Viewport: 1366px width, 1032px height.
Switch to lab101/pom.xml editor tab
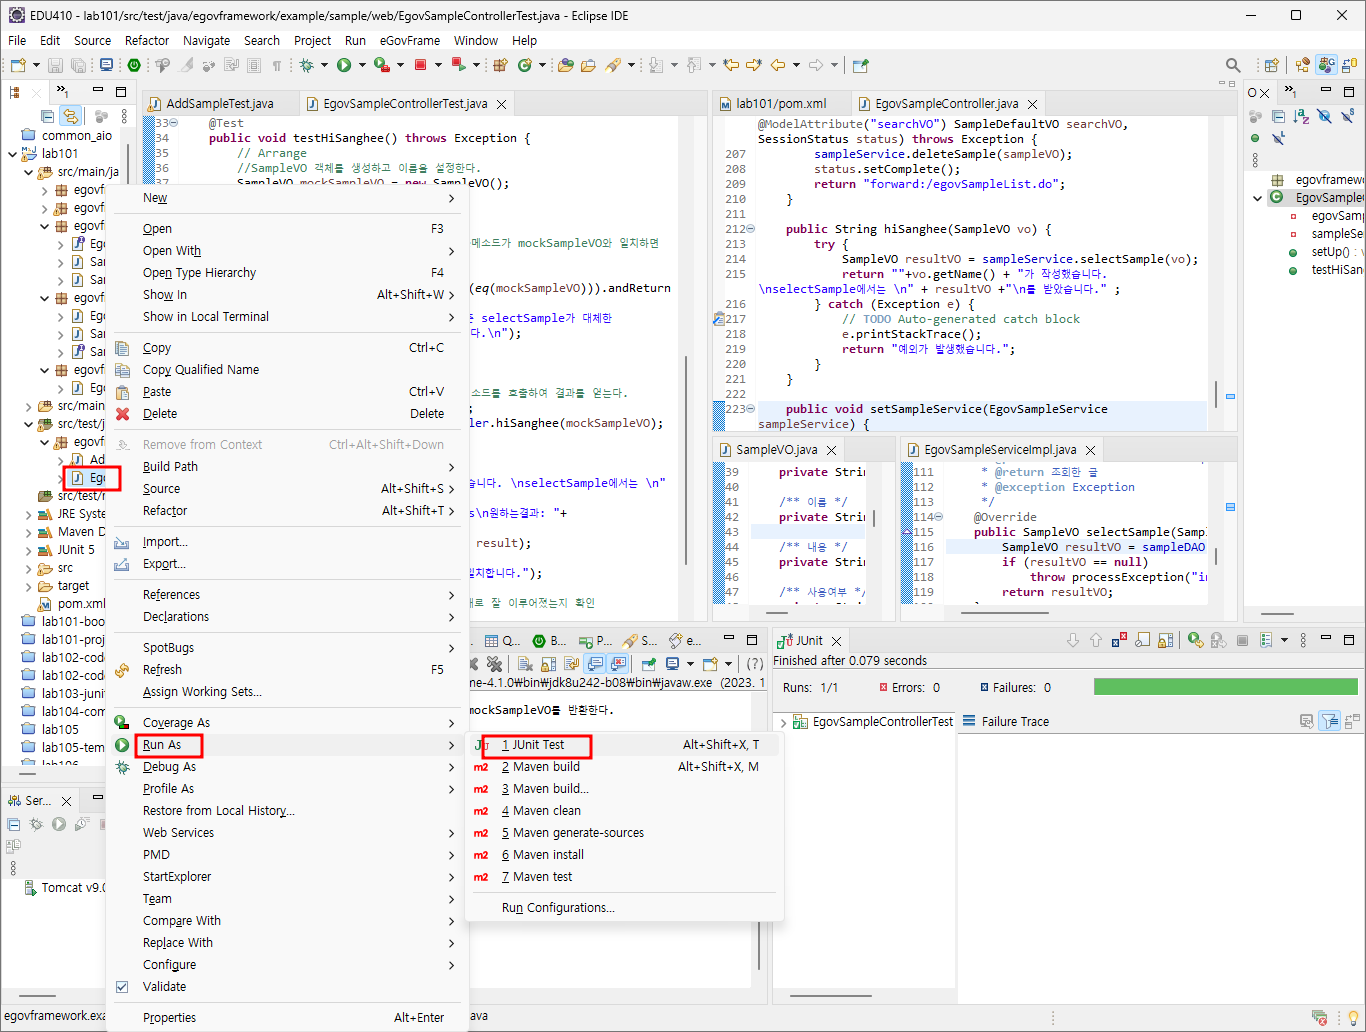tap(781, 104)
